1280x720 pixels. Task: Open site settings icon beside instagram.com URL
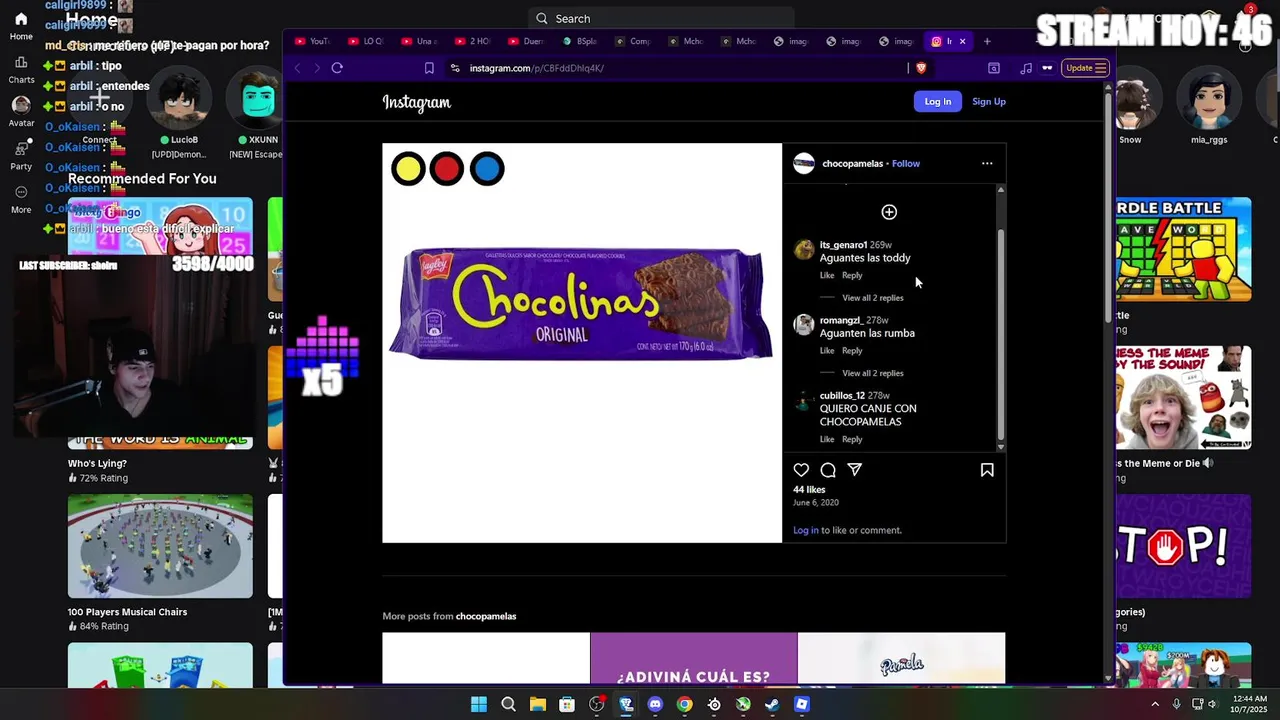pyautogui.click(x=455, y=68)
